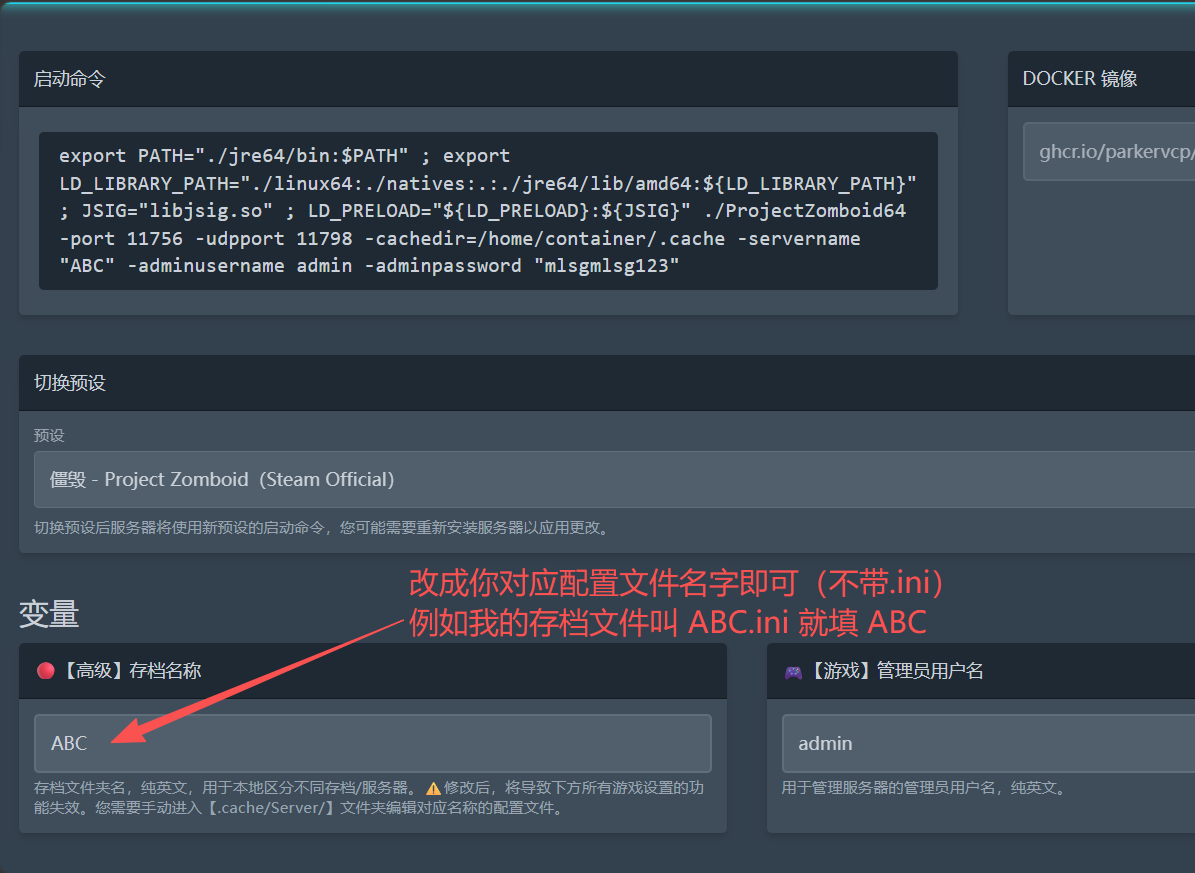Click the 切换预设 panel heading
1195x873 pixels.
pos(69,383)
